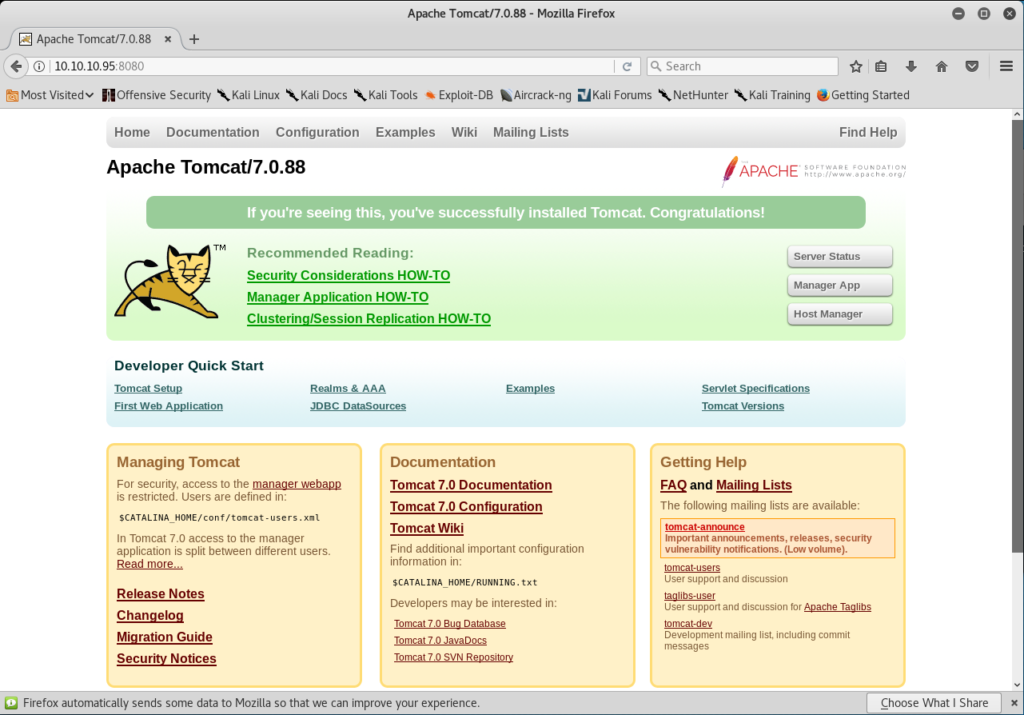The image size is (1024, 715).
Task: Bookmark this page using the star icon
Action: [x=856, y=66]
